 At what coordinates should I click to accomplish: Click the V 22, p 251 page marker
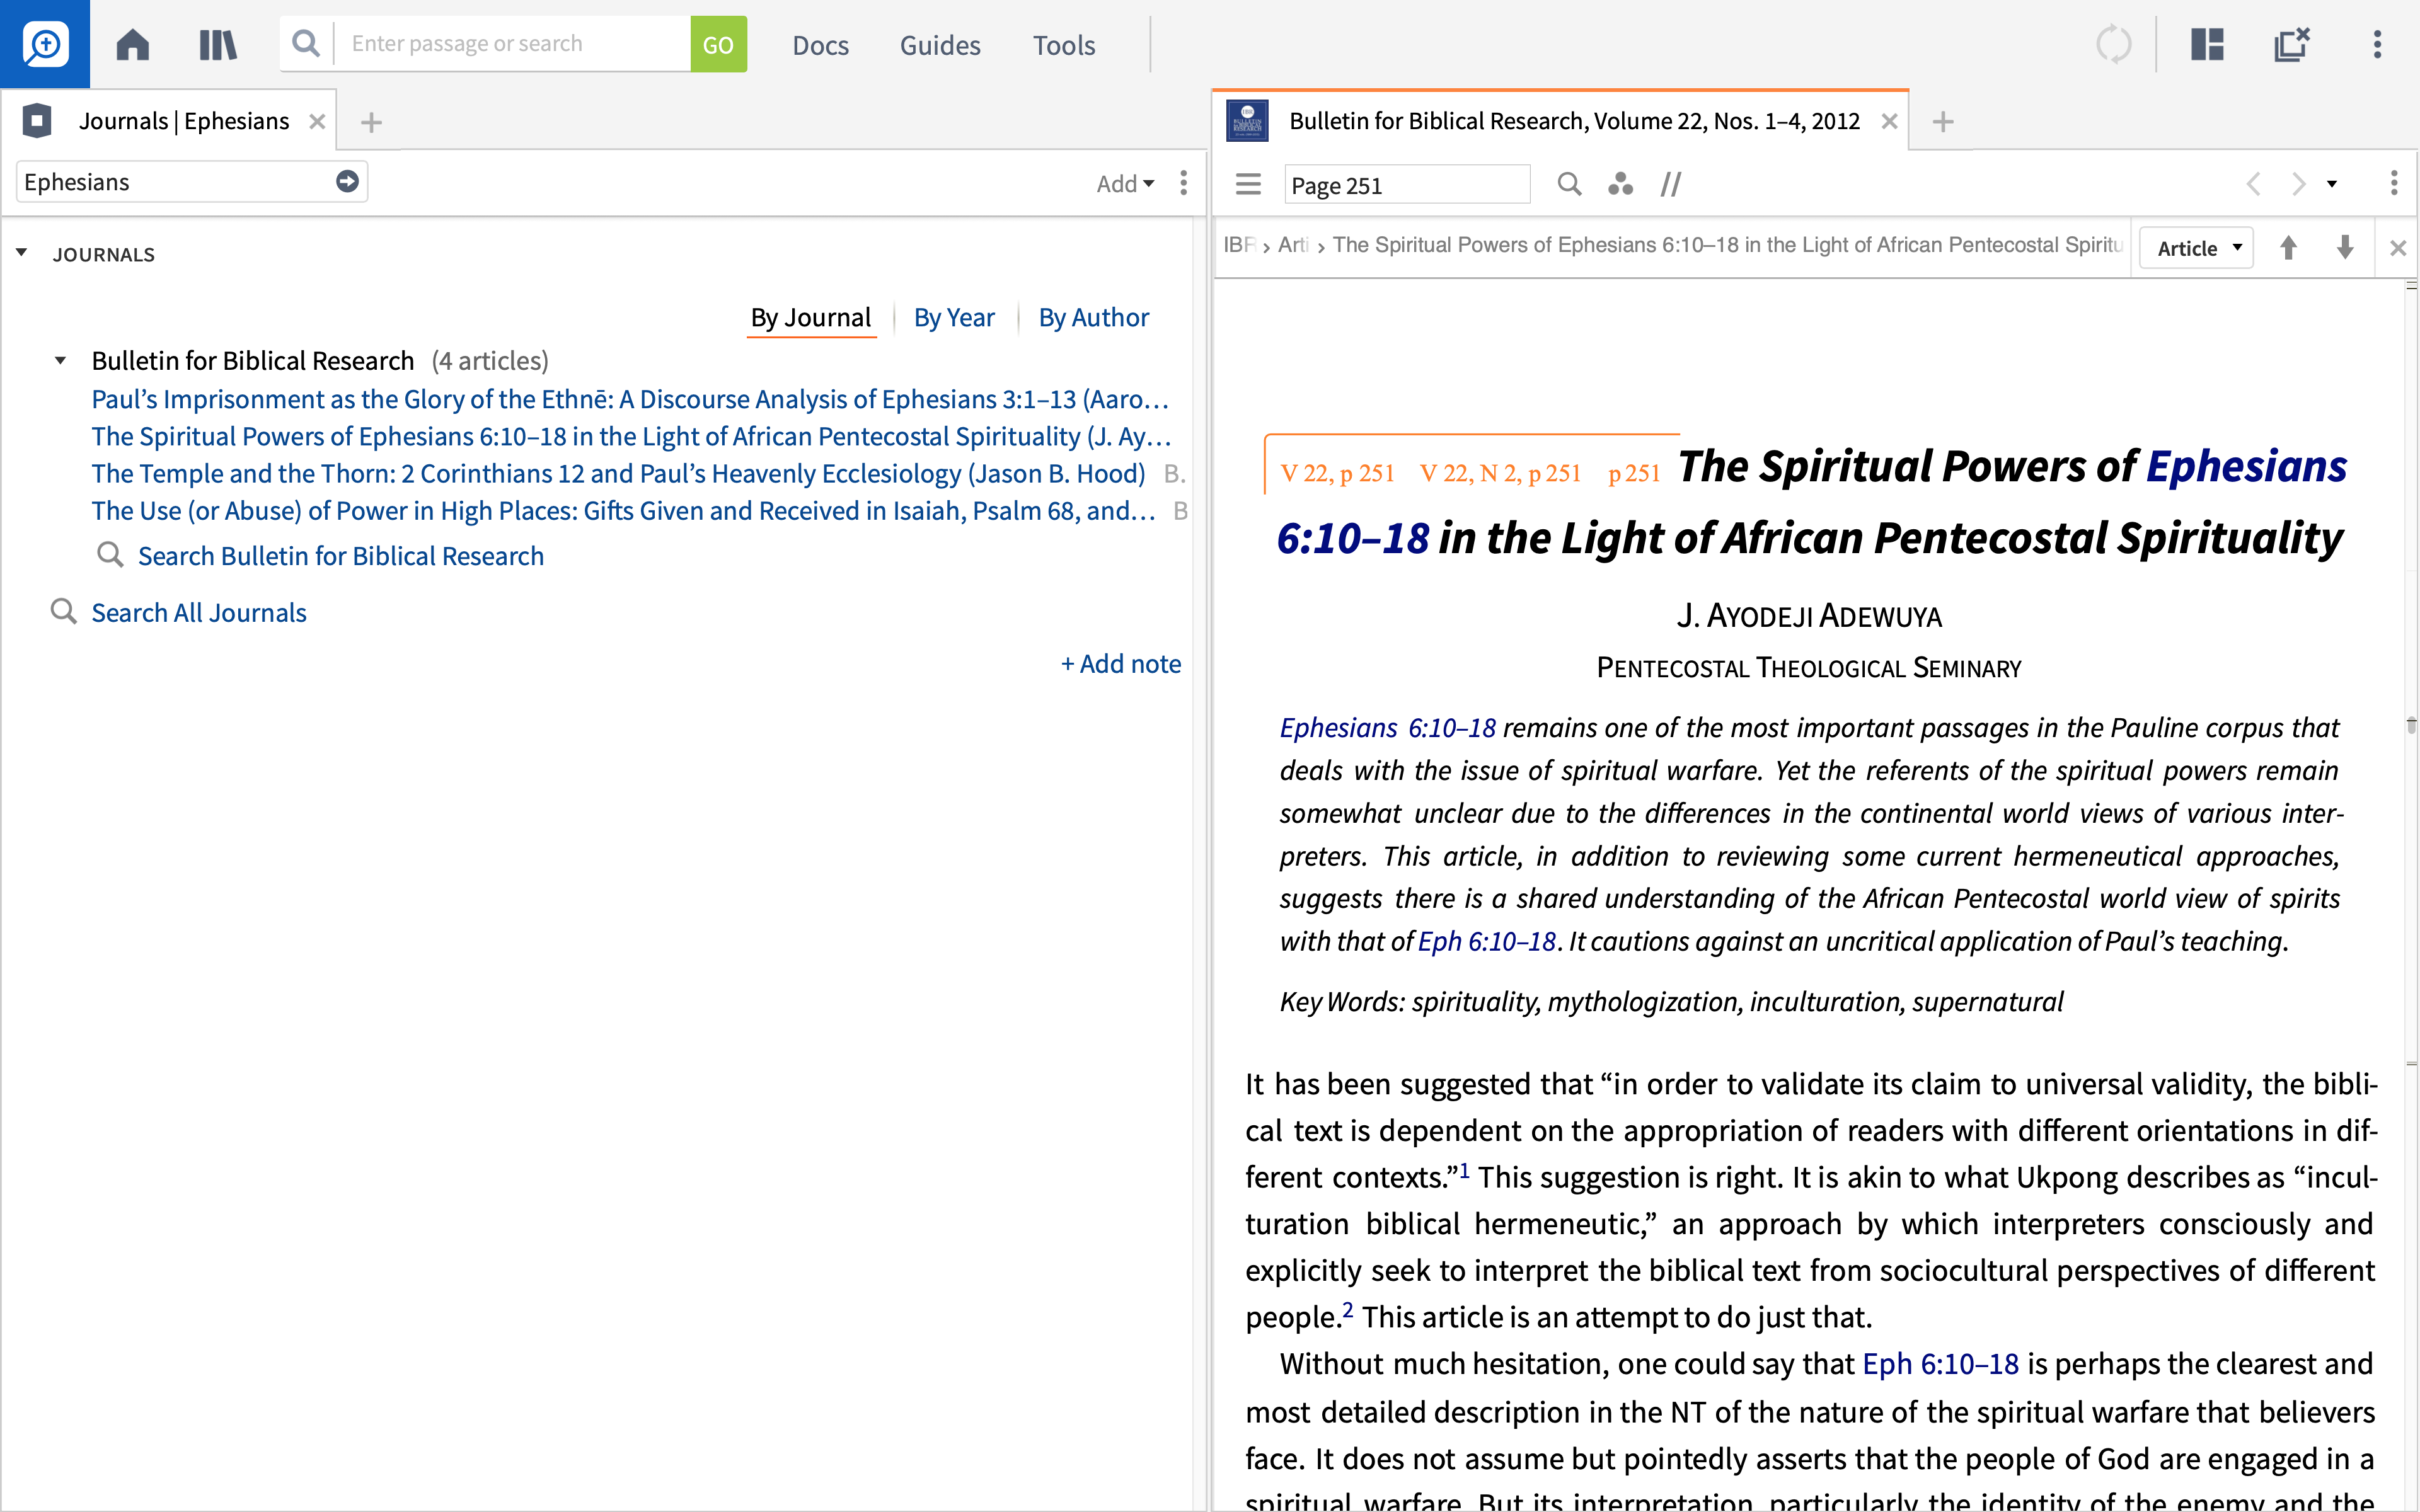click(x=1337, y=474)
